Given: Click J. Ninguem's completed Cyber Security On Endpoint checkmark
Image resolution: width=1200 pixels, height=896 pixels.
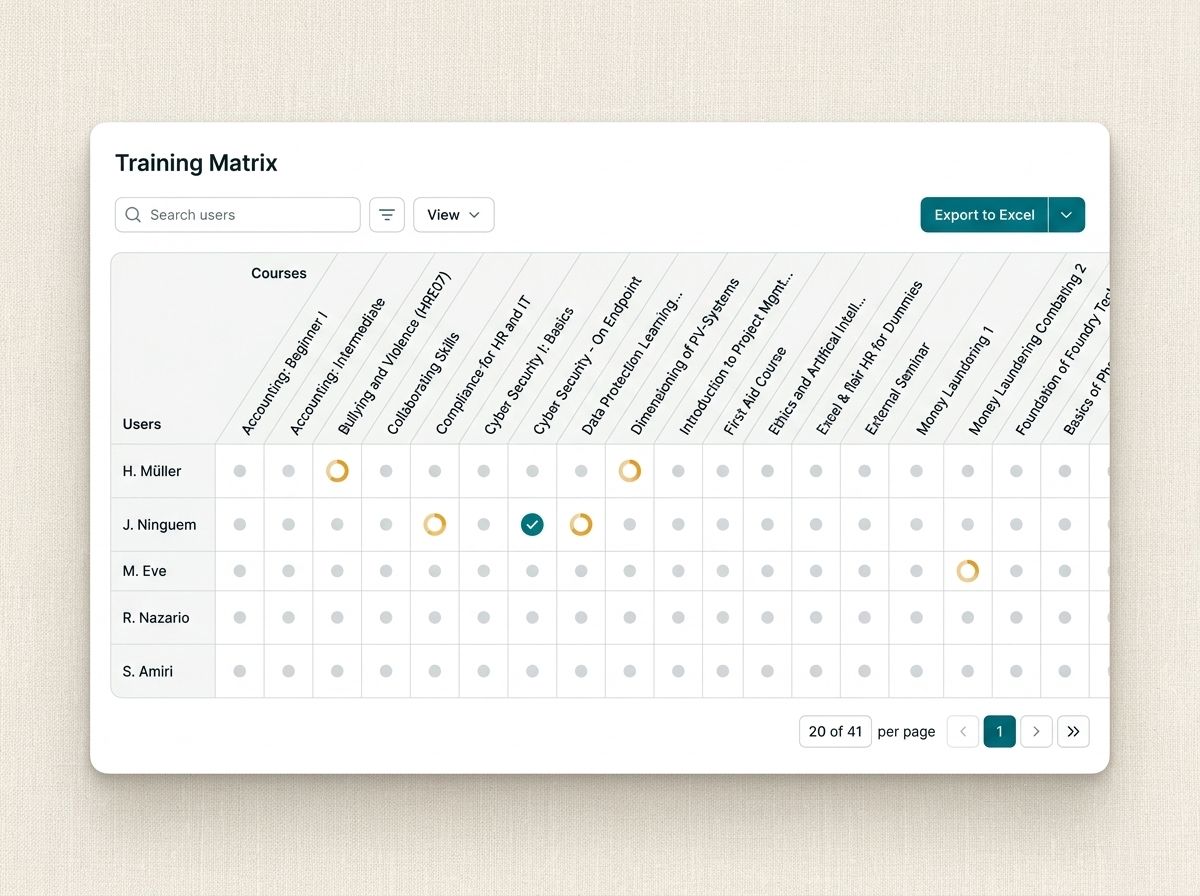Looking at the screenshot, I should pos(532,524).
